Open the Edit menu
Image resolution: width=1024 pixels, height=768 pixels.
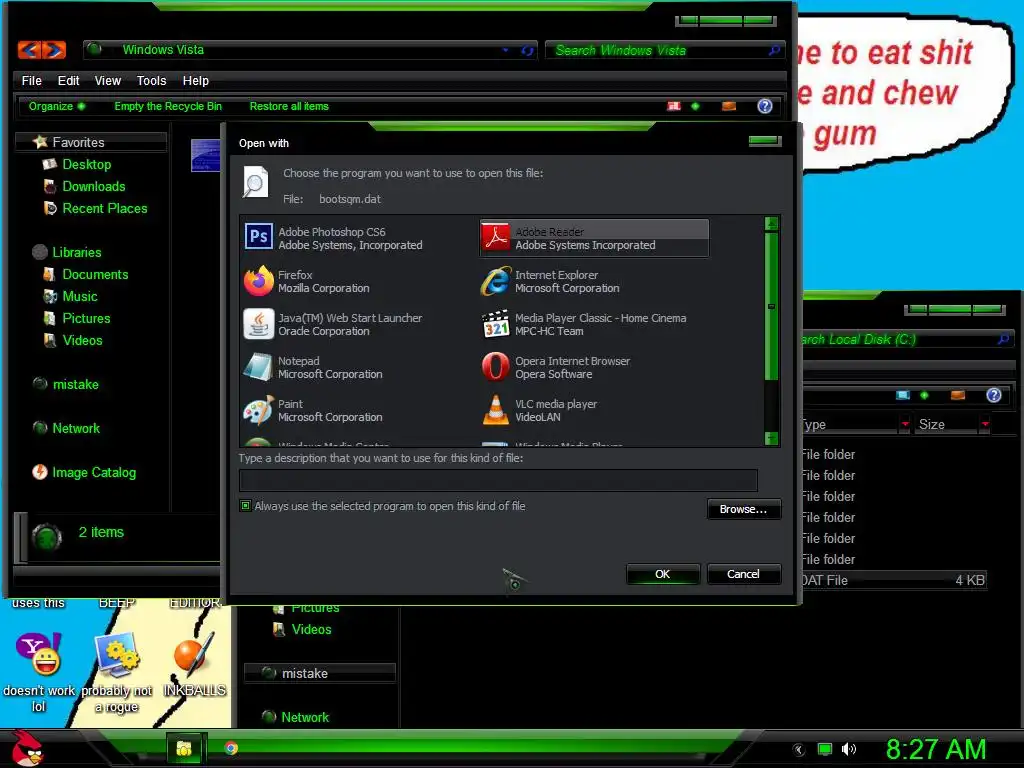69,80
